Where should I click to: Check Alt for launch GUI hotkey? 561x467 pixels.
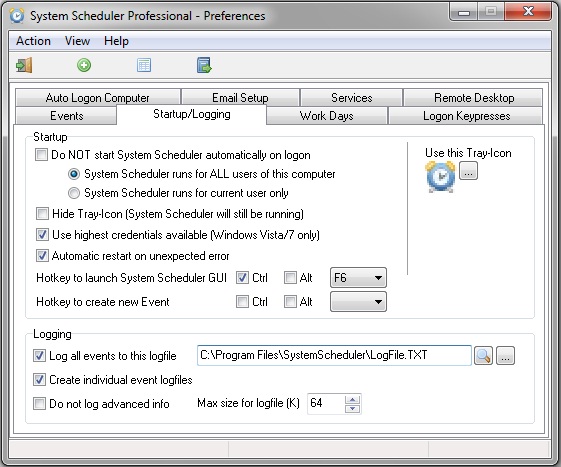coord(290,278)
